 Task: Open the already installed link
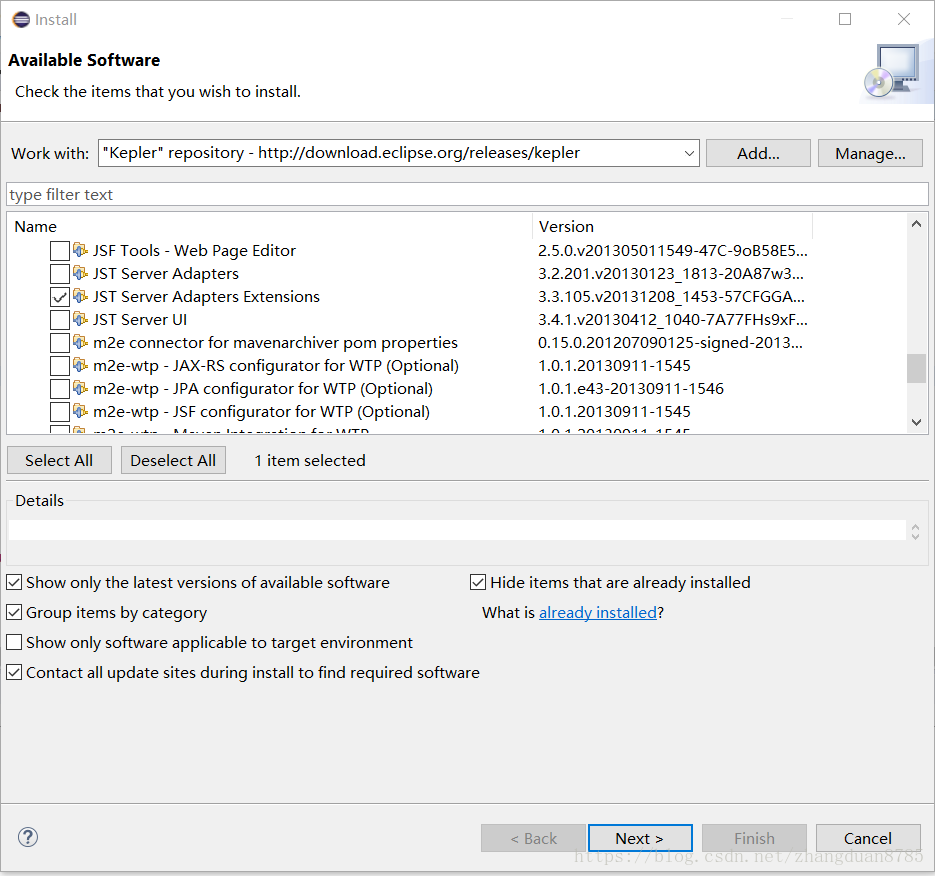pyautogui.click(x=597, y=612)
